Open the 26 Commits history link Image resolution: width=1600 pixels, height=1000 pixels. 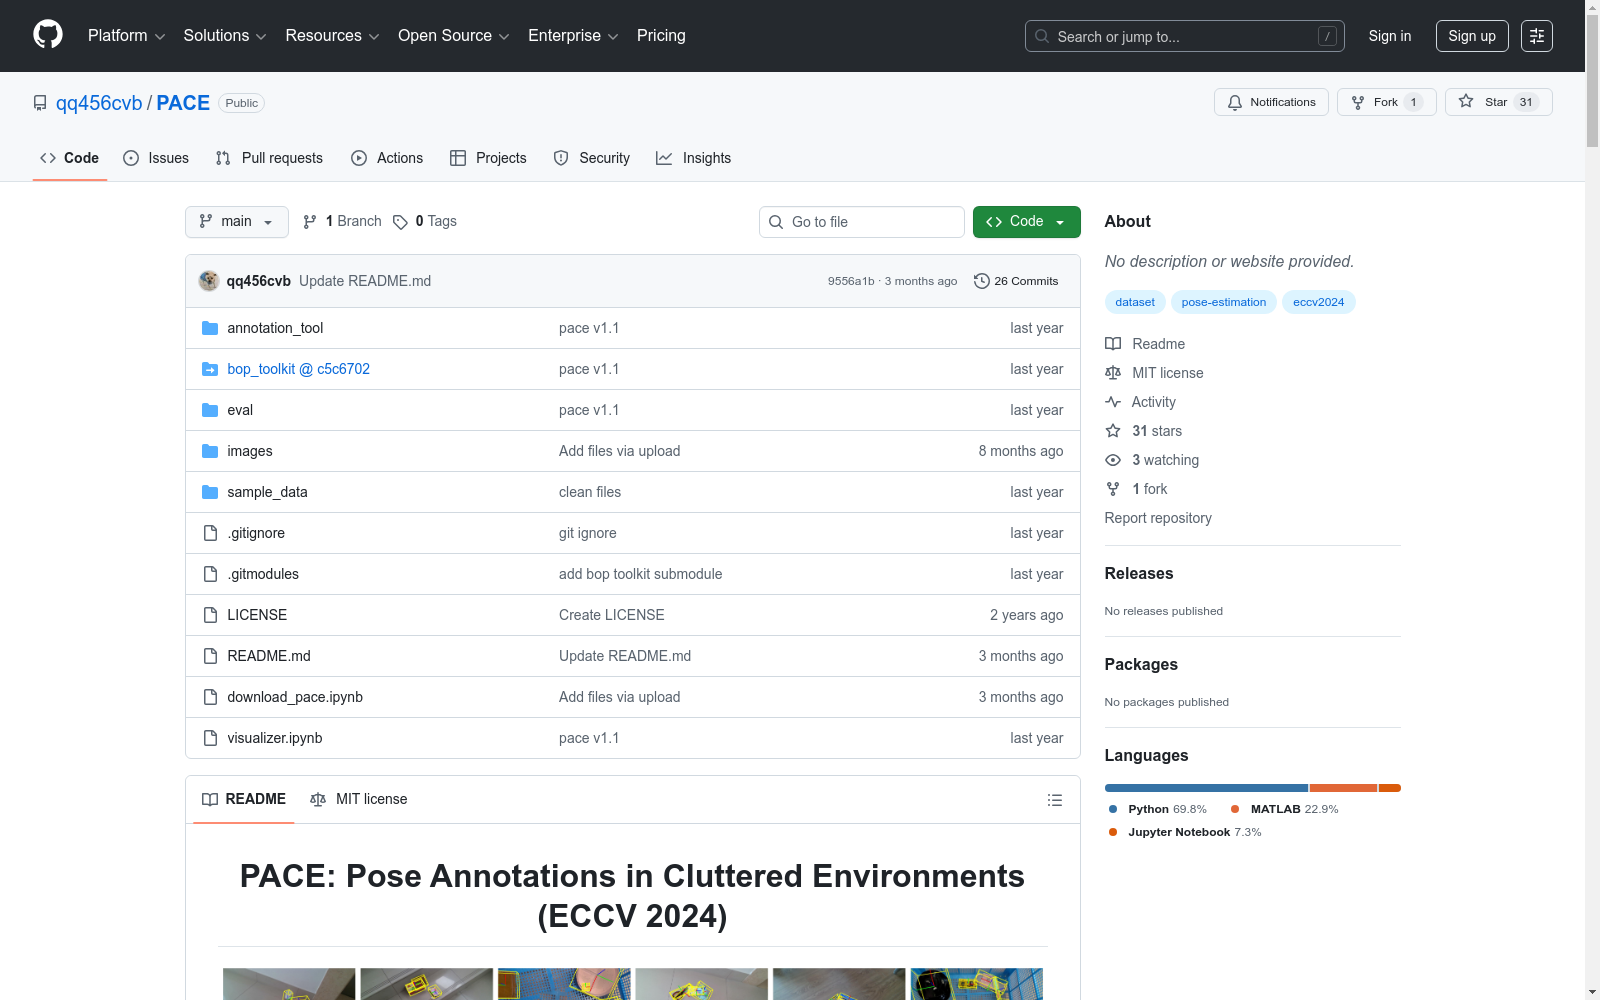coord(1016,281)
